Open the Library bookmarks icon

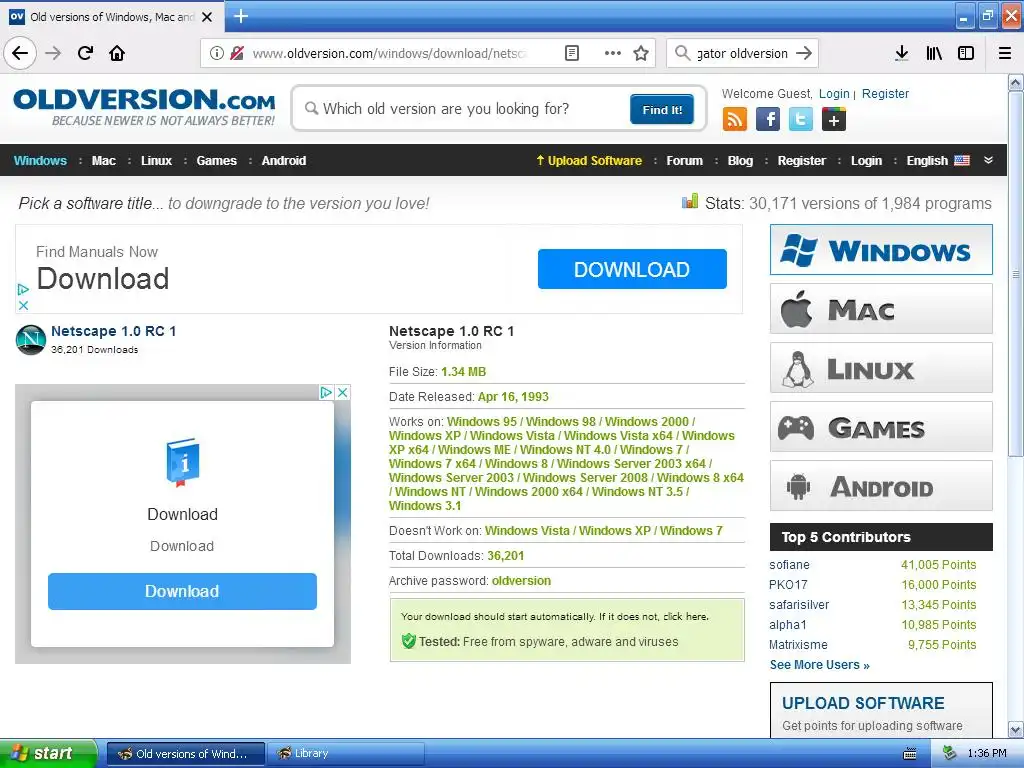[x=934, y=53]
